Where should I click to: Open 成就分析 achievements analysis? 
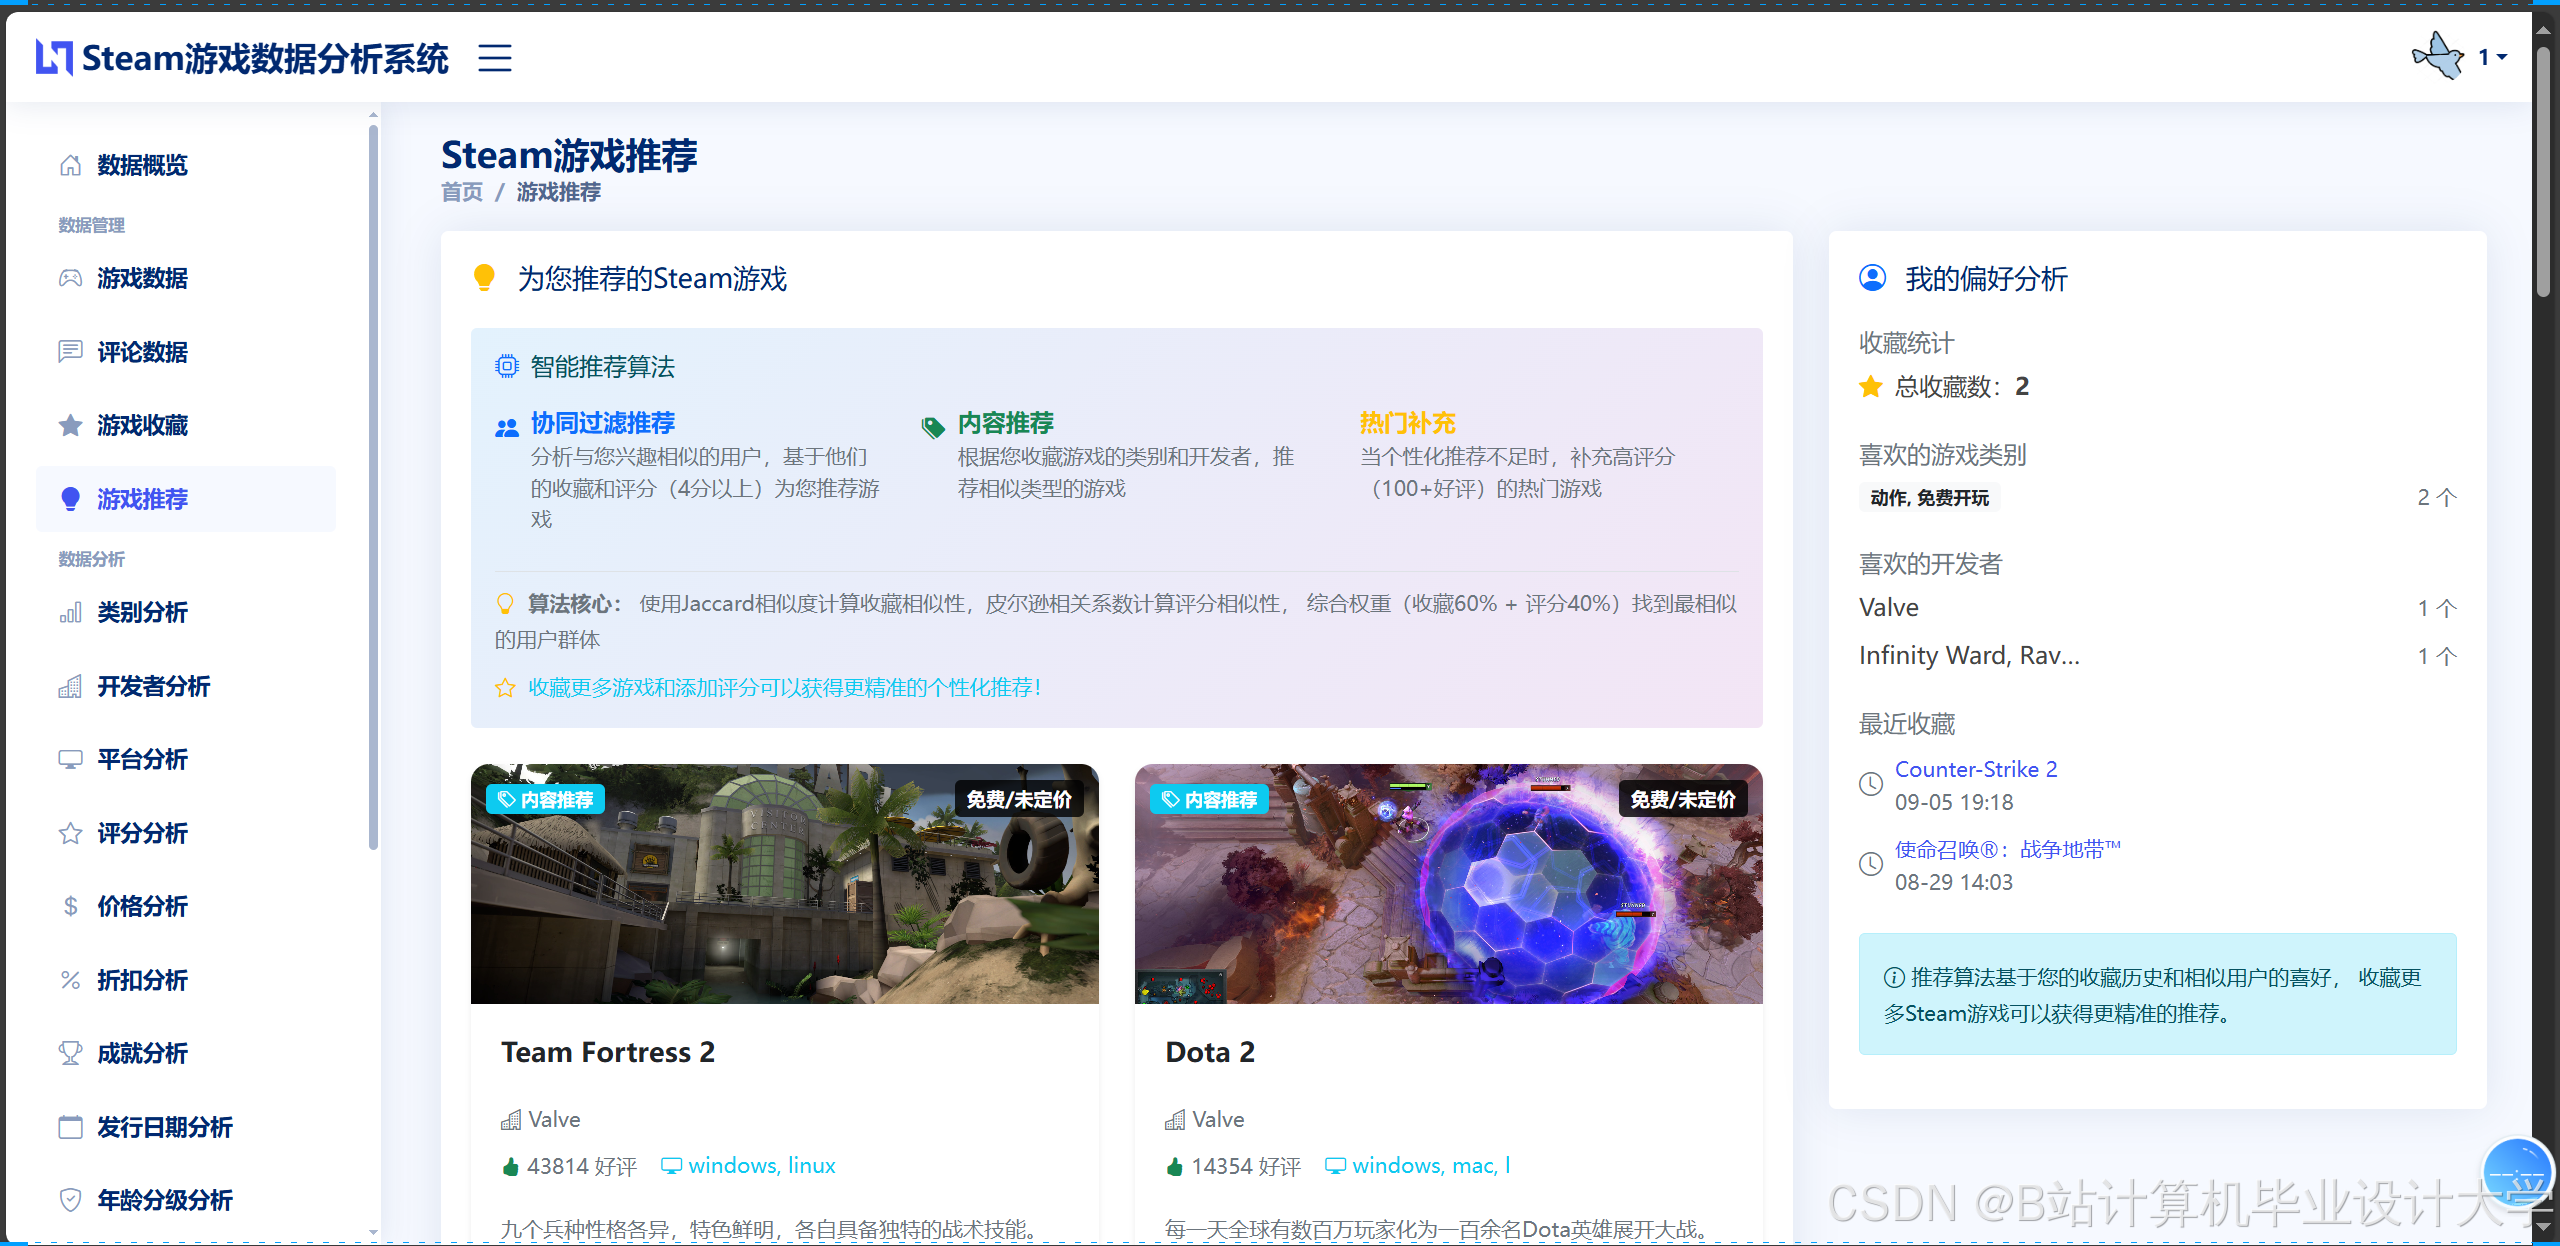click(x=141, y=1053)
